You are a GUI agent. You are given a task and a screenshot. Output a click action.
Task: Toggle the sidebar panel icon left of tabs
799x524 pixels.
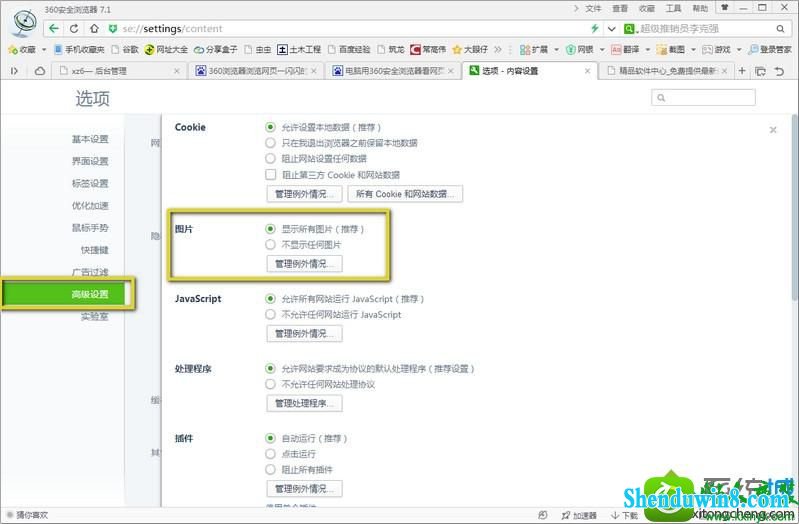pos(14,71)
